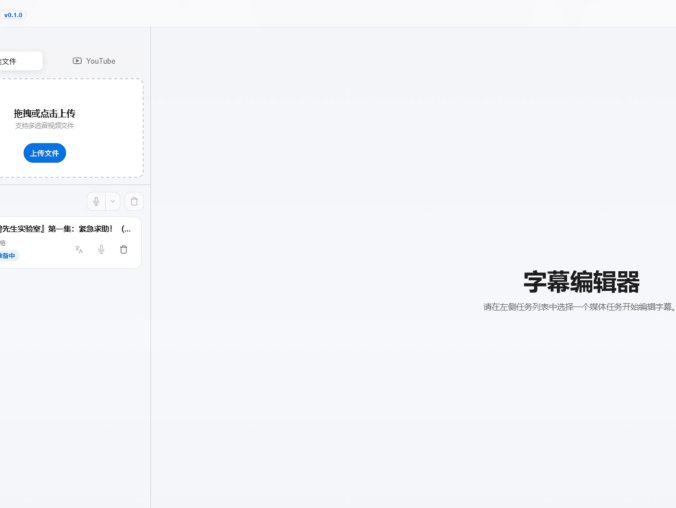Click the 支持多选音视频文件 subtitle text
The image size is (676, 508).
(x=44, y=125)
